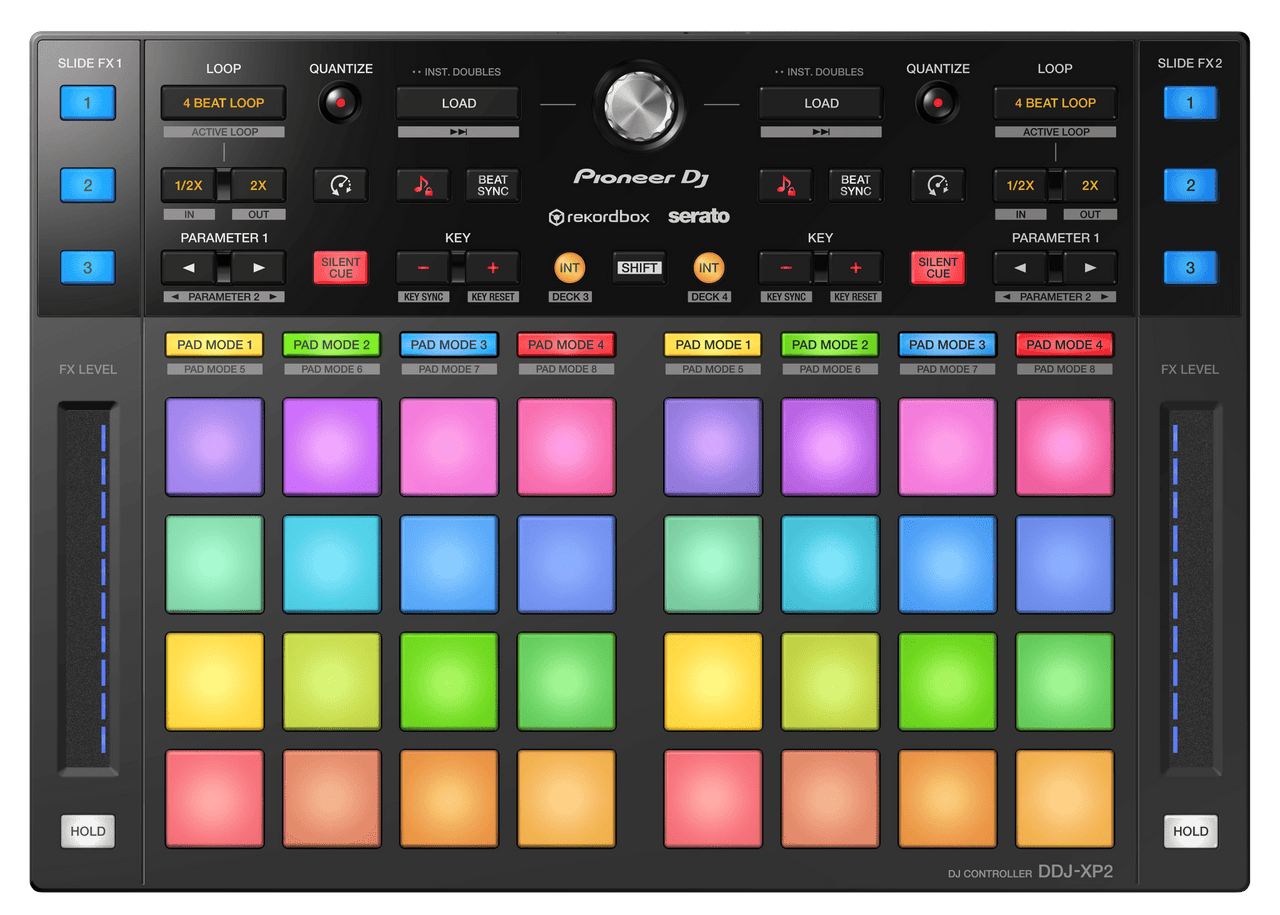Push the right deck Parameter 1 left arrow
Screen dimensions: 1280x915
[1021, 268]
